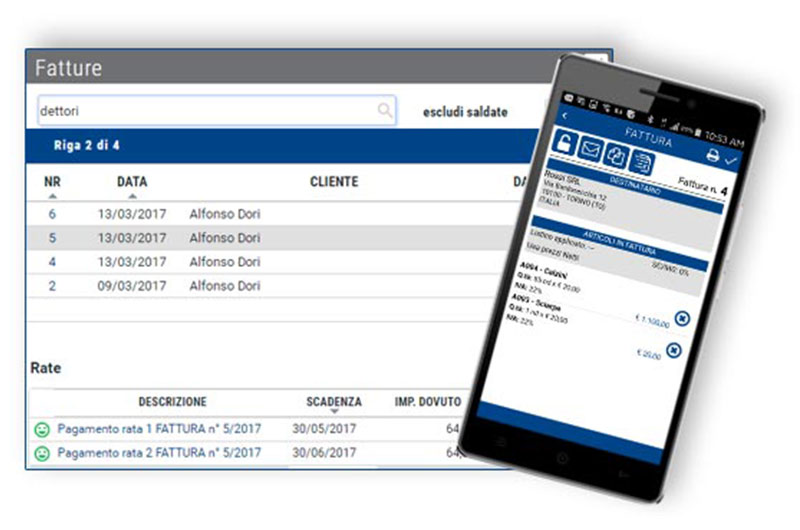Sort invoices by DATA column arrow
Screen dimensions: 800x530
click(x=132, y=196)
